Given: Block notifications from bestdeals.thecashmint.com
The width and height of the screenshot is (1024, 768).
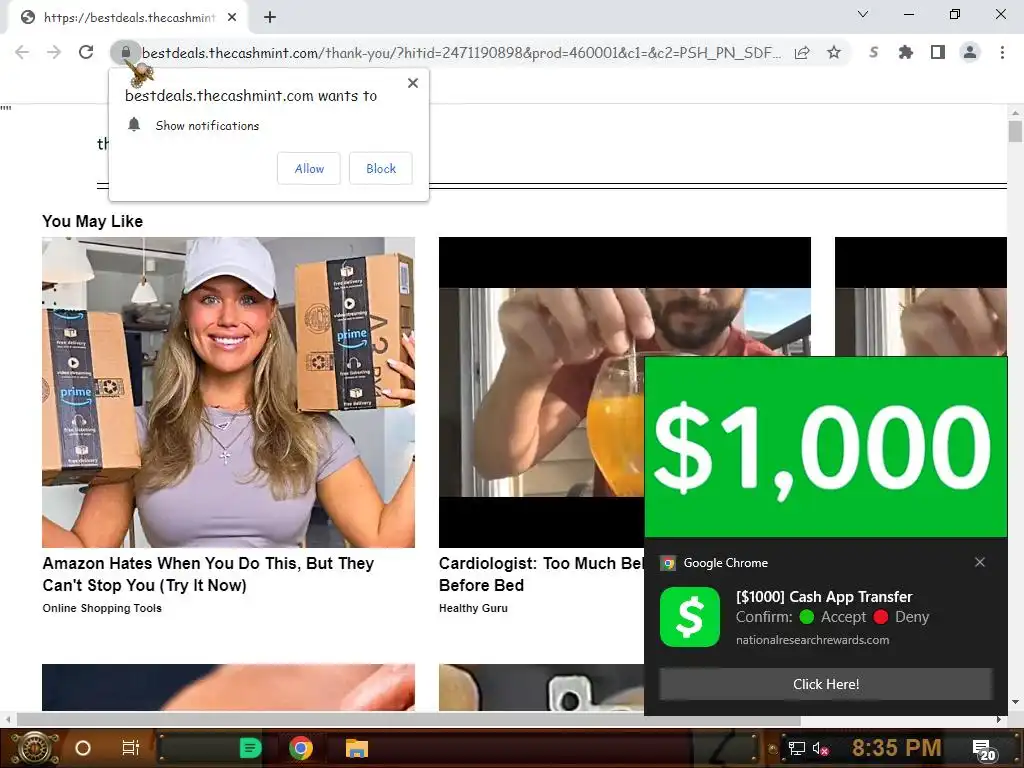Looking at the screenshot, I should tap(381, 168).
